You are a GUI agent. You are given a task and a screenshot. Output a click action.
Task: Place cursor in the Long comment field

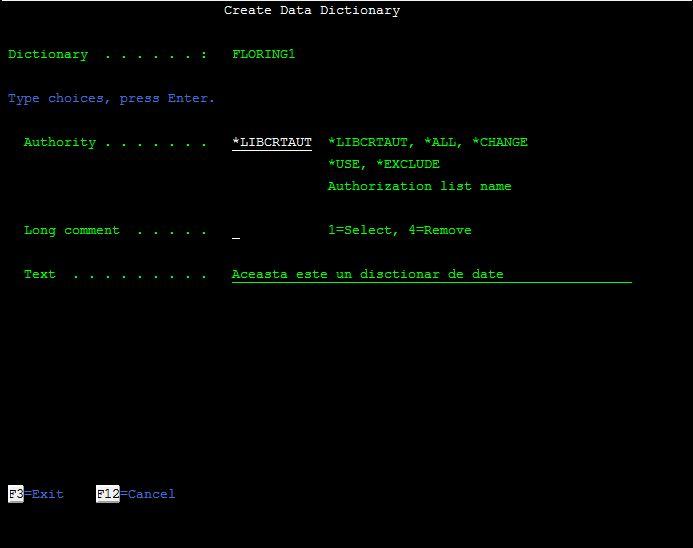236,231
